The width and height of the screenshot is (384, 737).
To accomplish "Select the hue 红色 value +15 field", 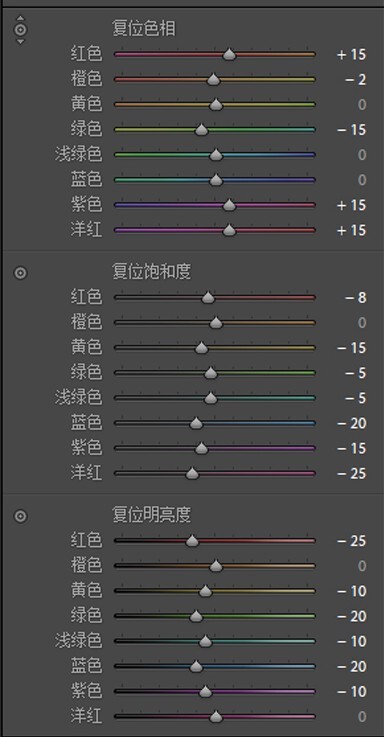I will coord(351,55).
